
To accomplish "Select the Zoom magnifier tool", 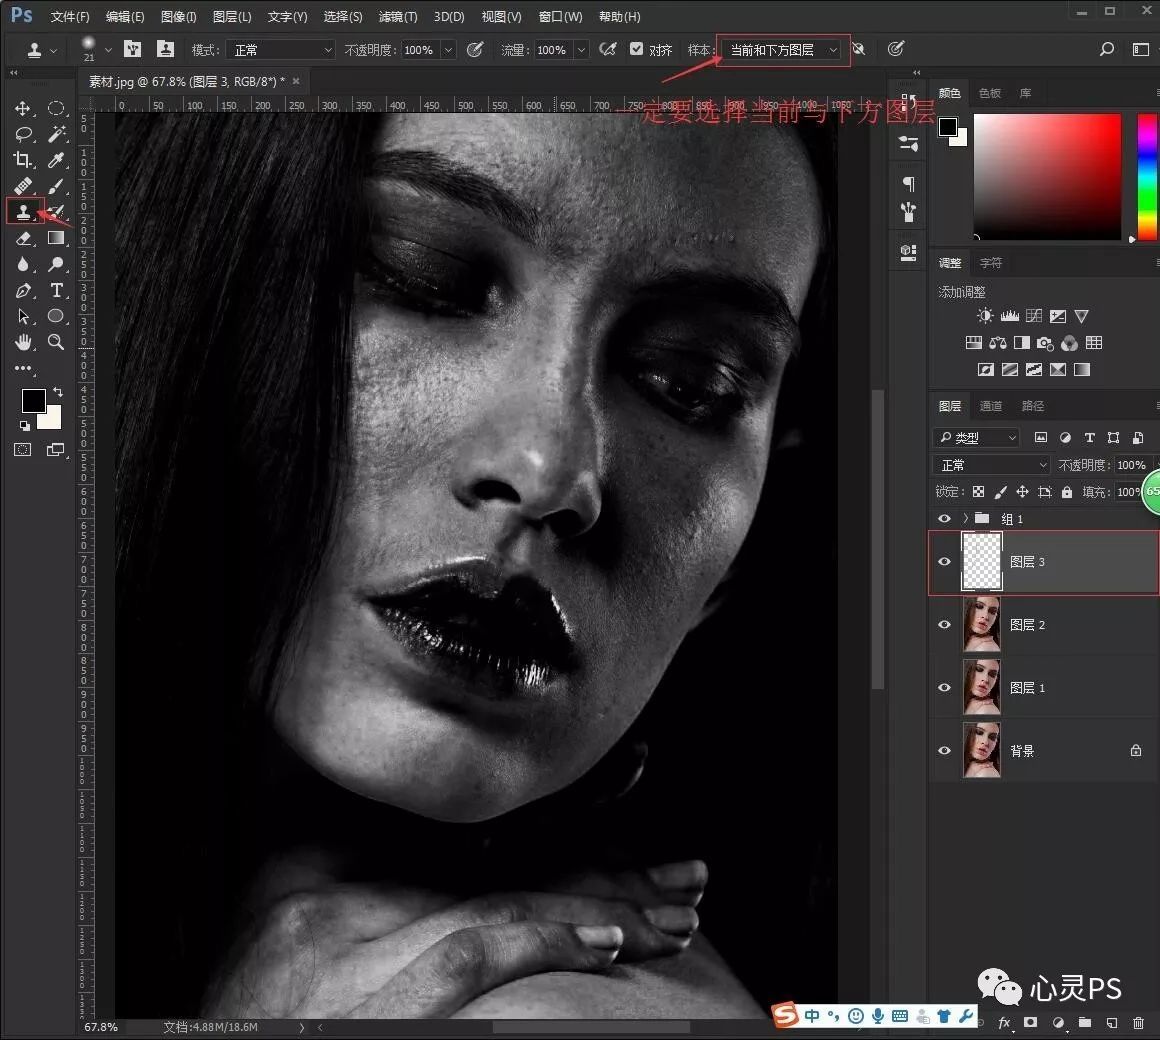I will pyautogui.click(x=55, y=342).
